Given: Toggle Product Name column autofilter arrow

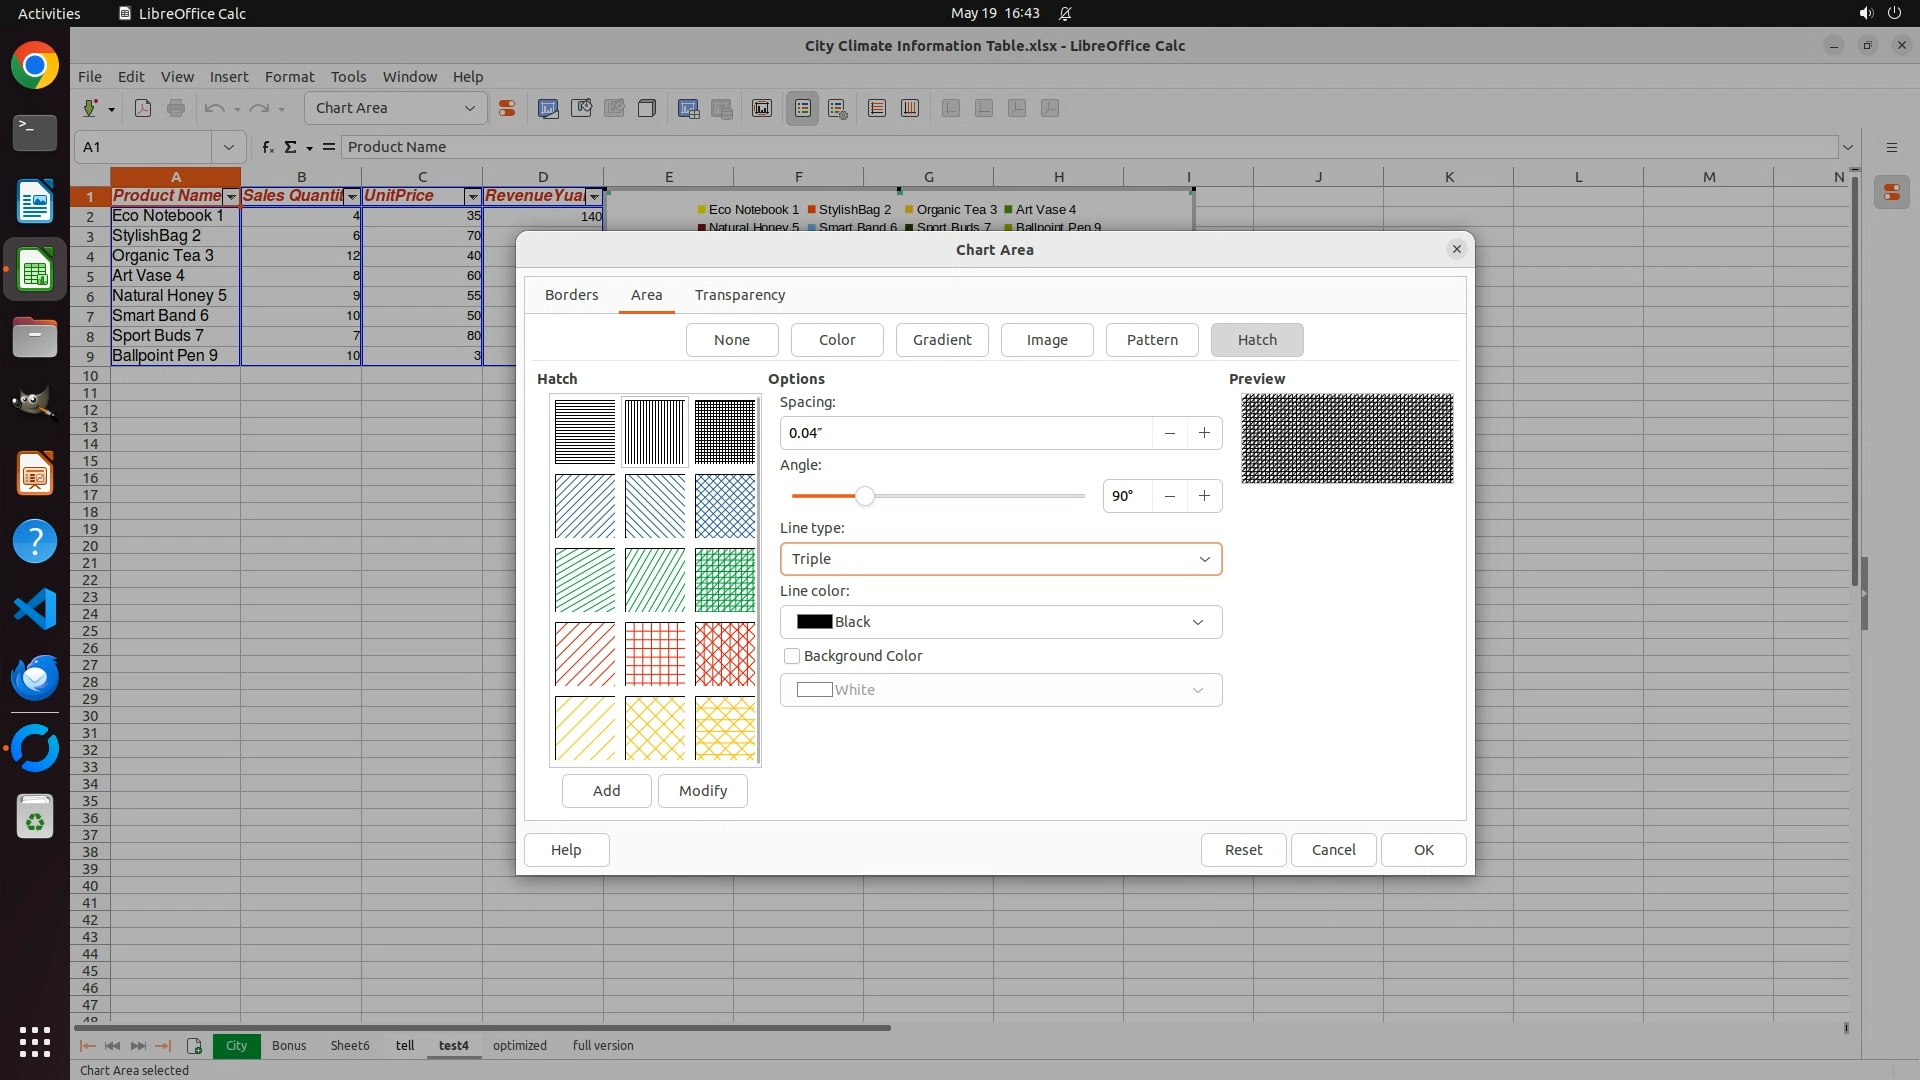Looking at the screenshot, I should point(231,196).
